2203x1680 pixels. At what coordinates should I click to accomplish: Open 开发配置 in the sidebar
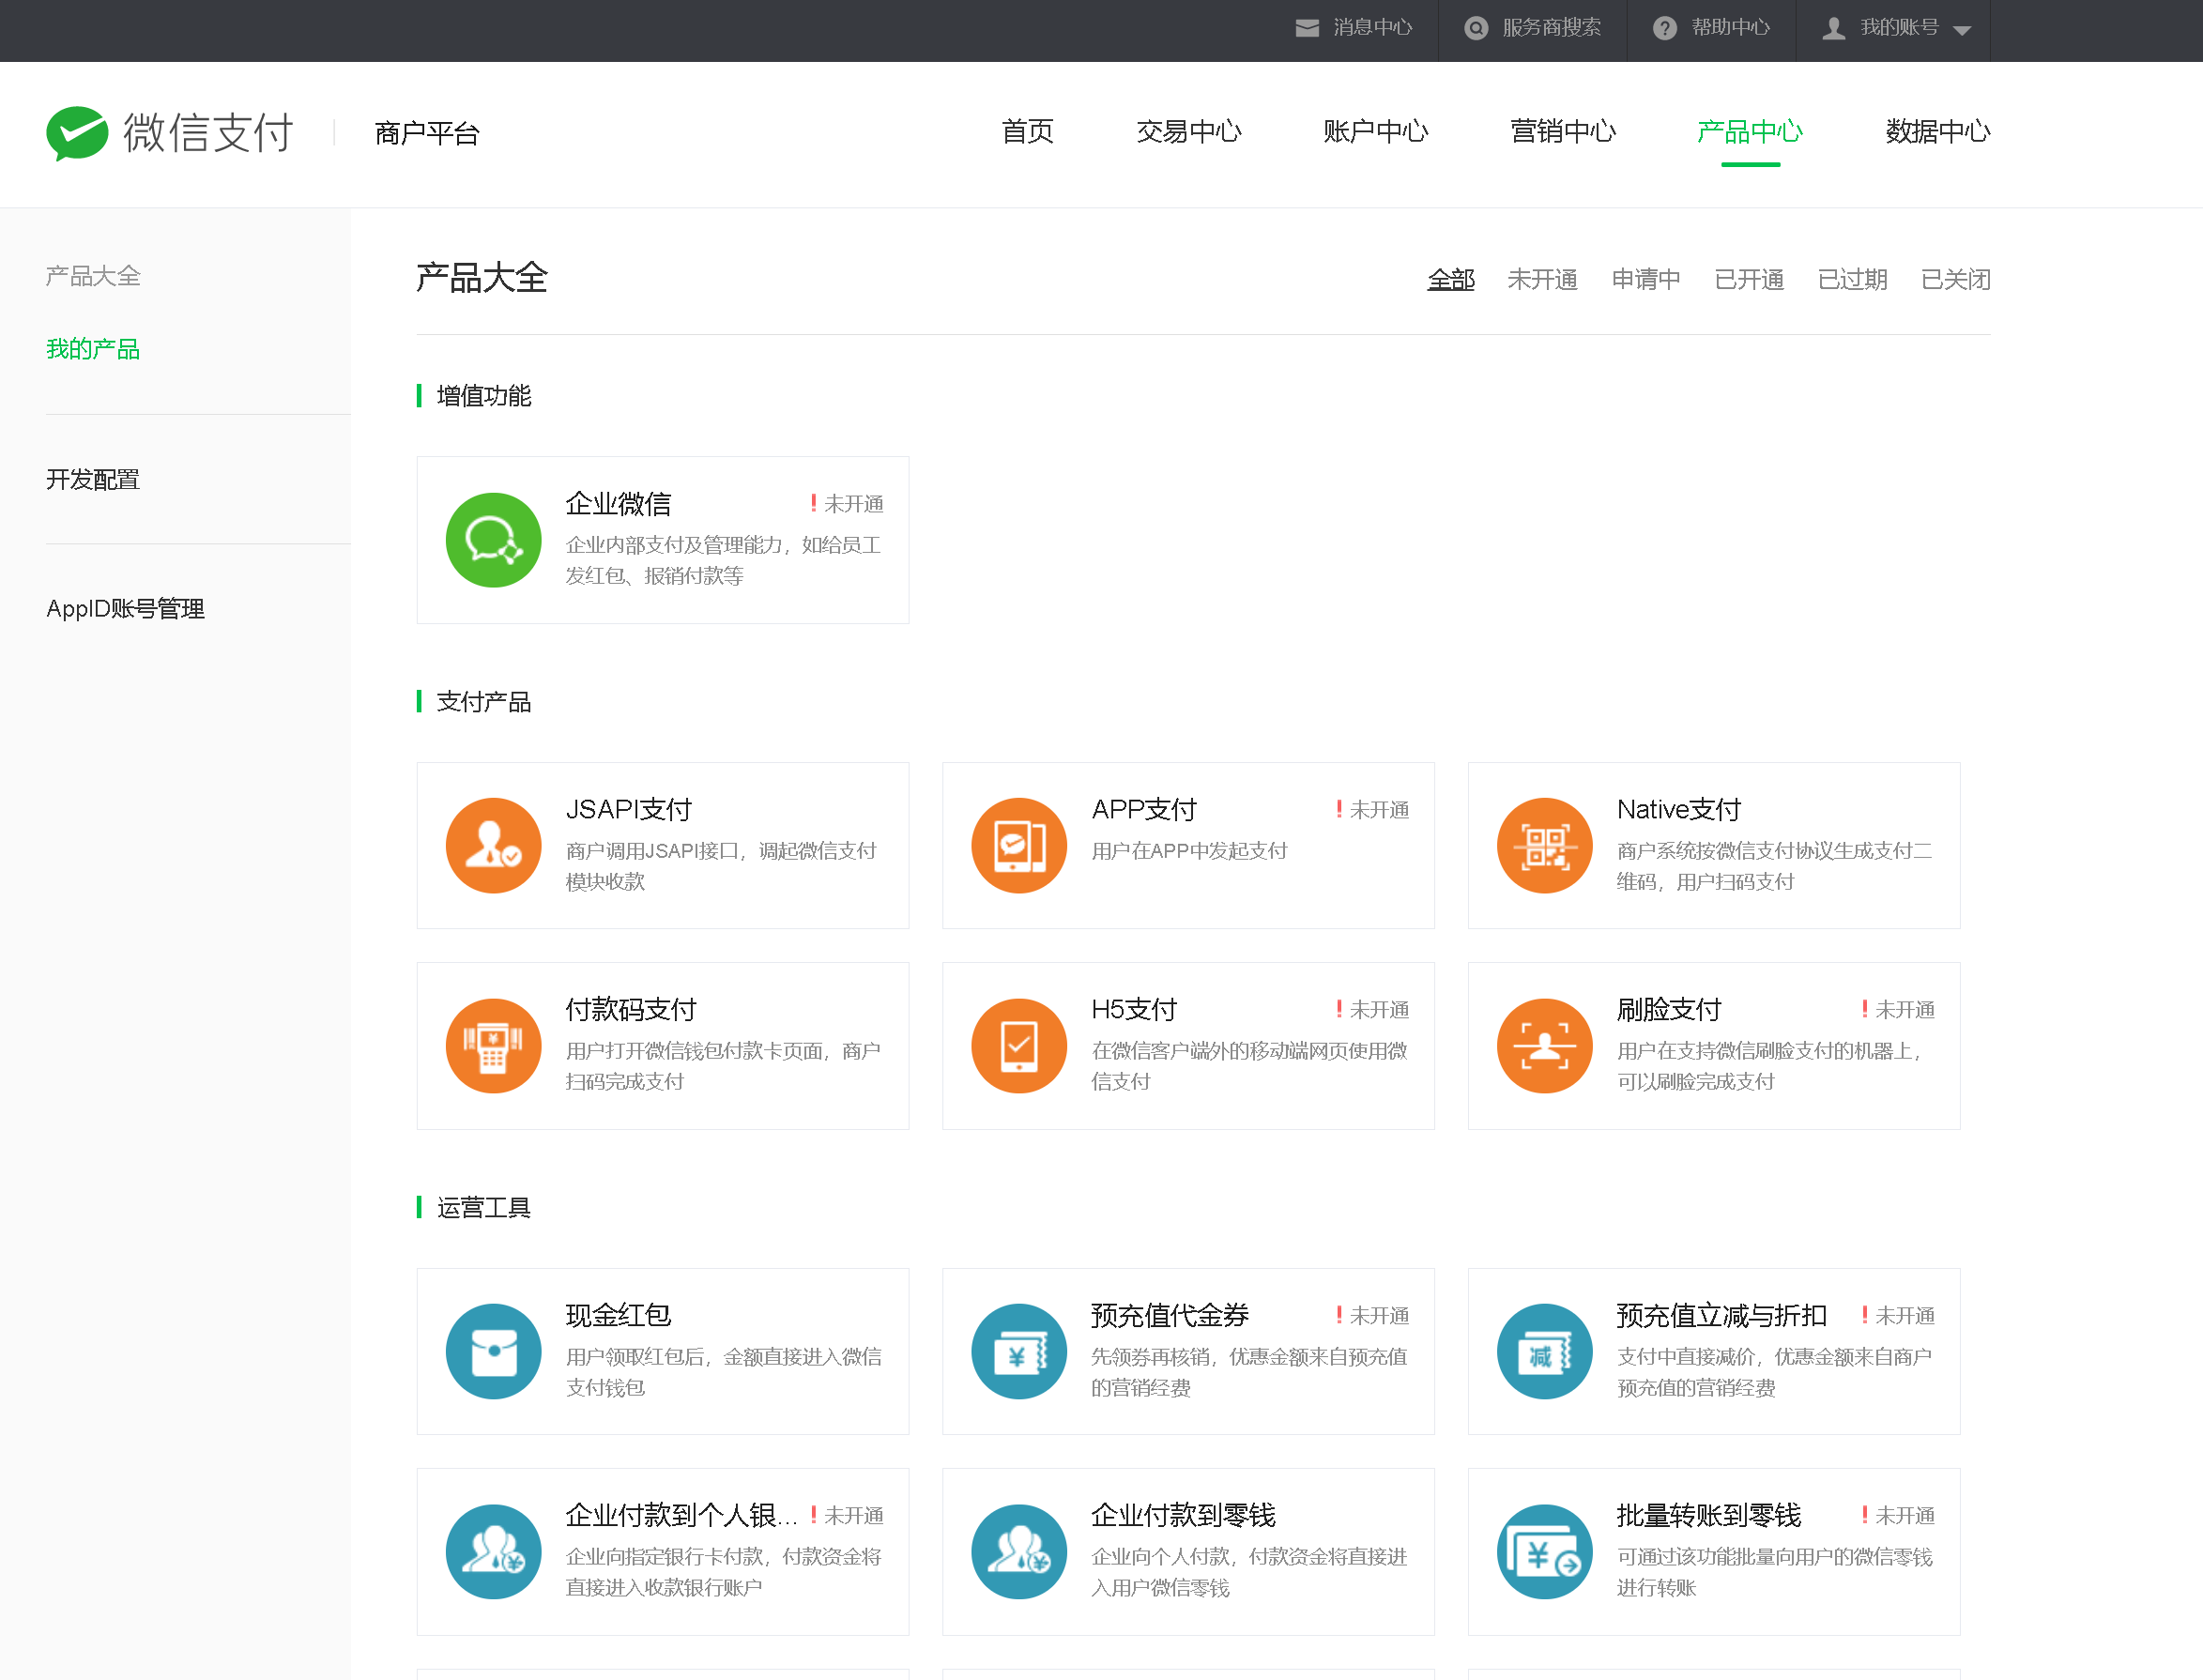pyautogui.click(x=93, y=479)
